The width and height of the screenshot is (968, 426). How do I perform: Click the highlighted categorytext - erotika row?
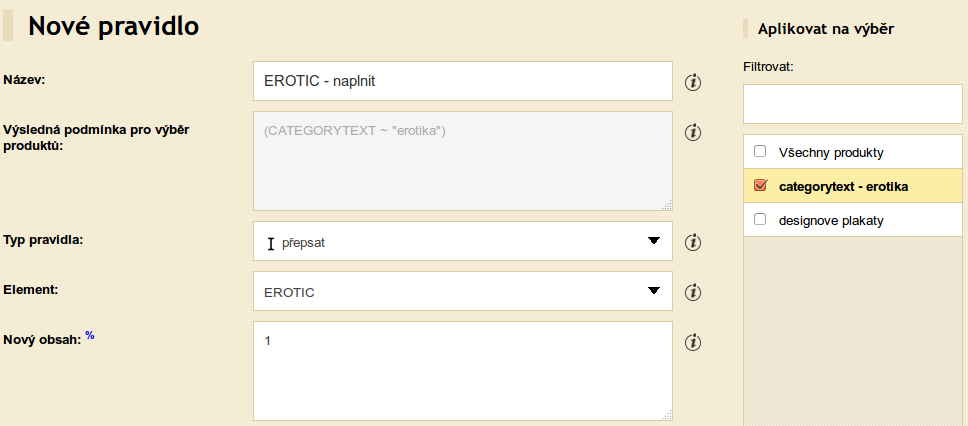853,186
